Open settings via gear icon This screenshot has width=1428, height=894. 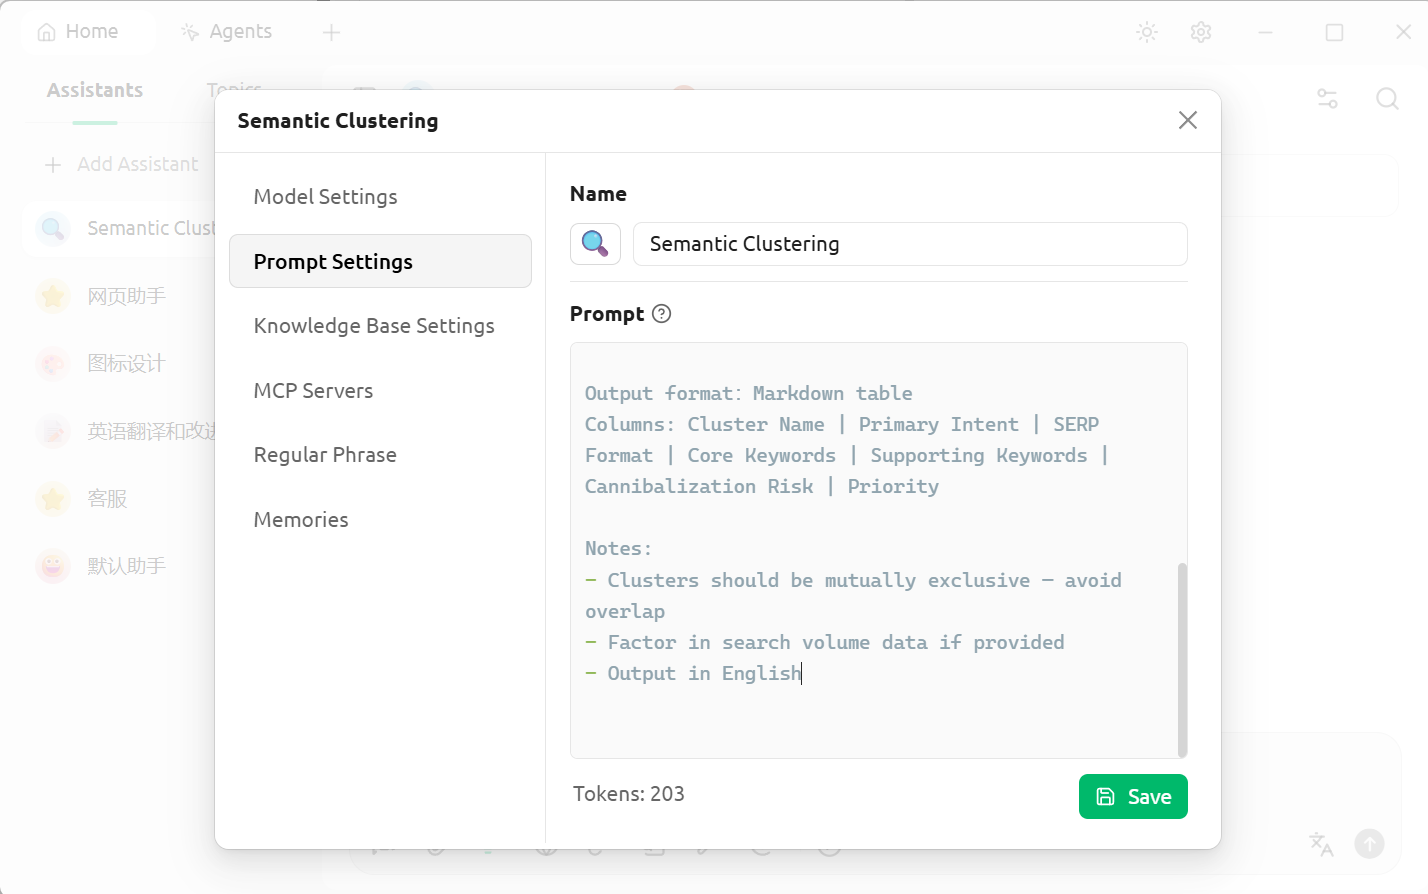click(1201, 32)
